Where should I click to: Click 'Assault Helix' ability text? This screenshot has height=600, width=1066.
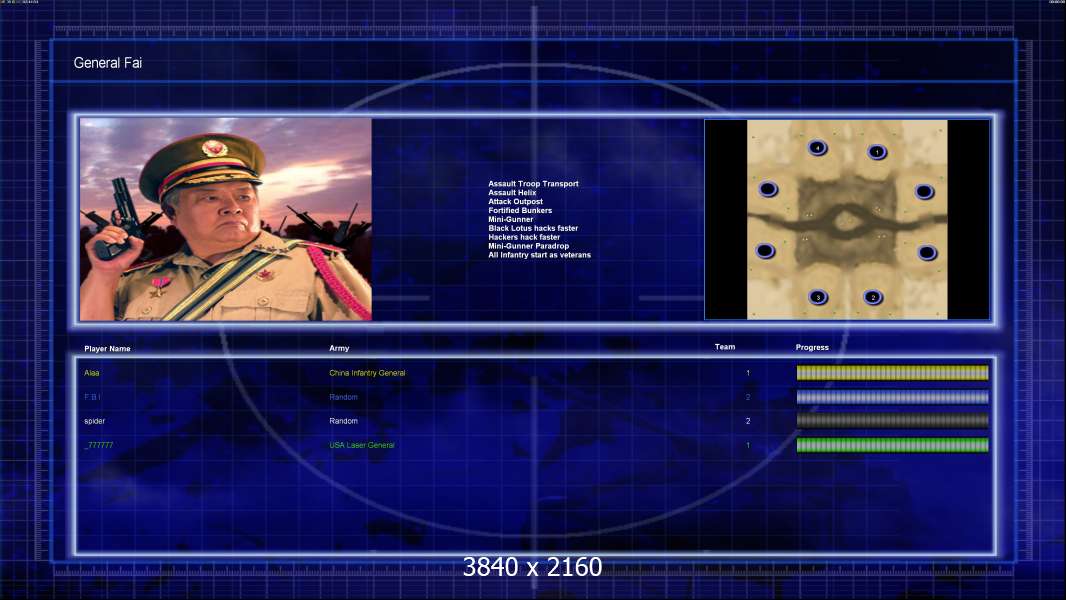(x=512, y=192)
